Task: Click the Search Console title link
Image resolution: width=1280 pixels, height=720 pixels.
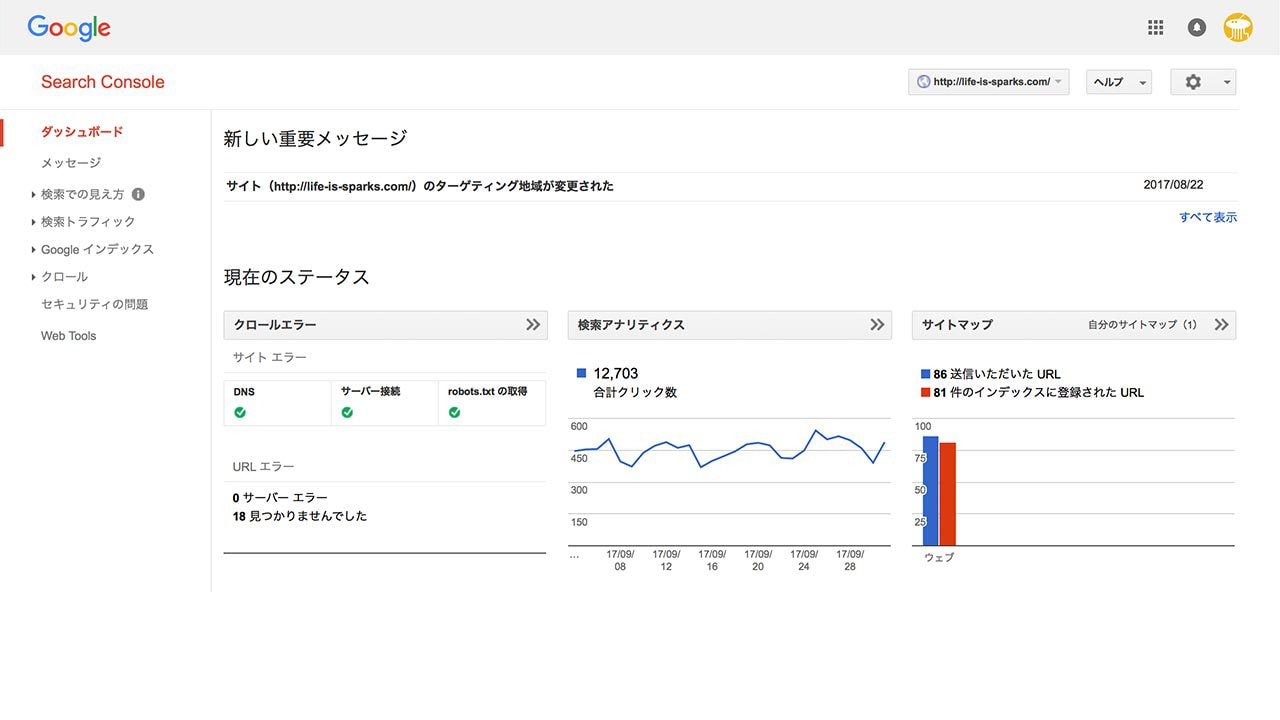Action: click(x=103, y=82)
